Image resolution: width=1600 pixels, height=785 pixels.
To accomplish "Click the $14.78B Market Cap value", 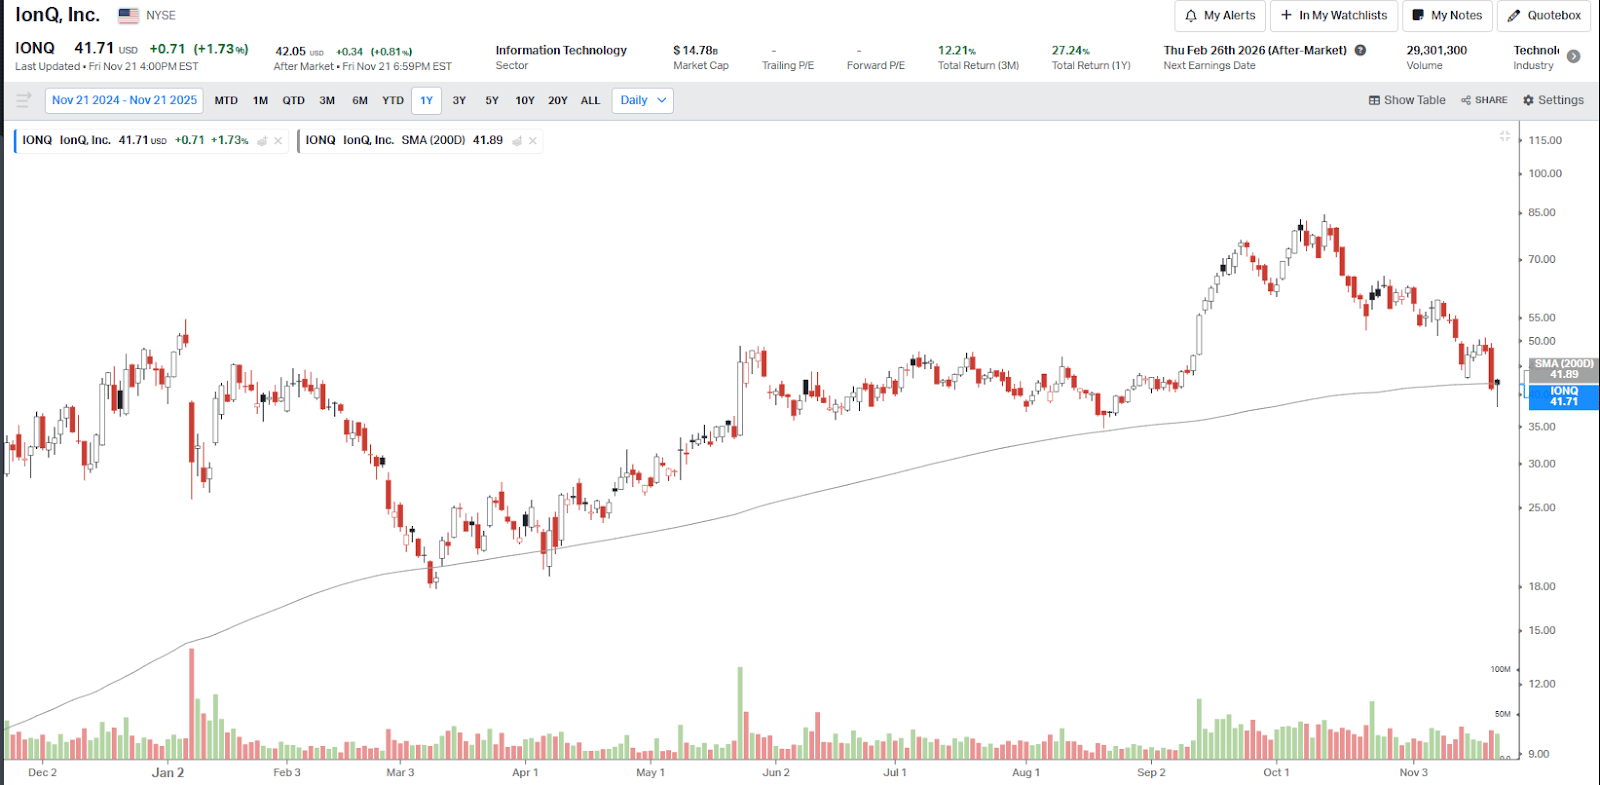I will coord(696,50).
